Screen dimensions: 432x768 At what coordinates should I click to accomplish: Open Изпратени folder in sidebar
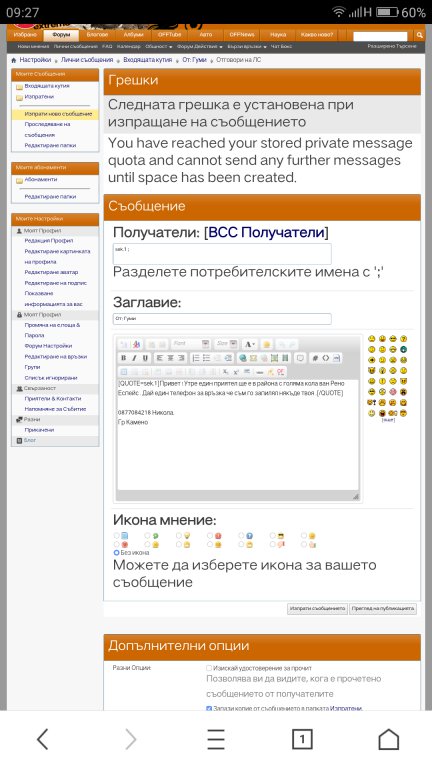[39, 96]
